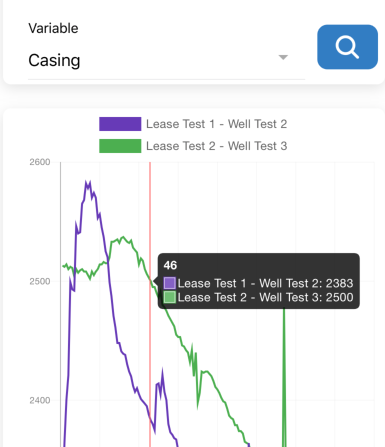Toggle the green Lease Test 2 legend swatch
Screen dimensions: 385x447
(120, 146)
